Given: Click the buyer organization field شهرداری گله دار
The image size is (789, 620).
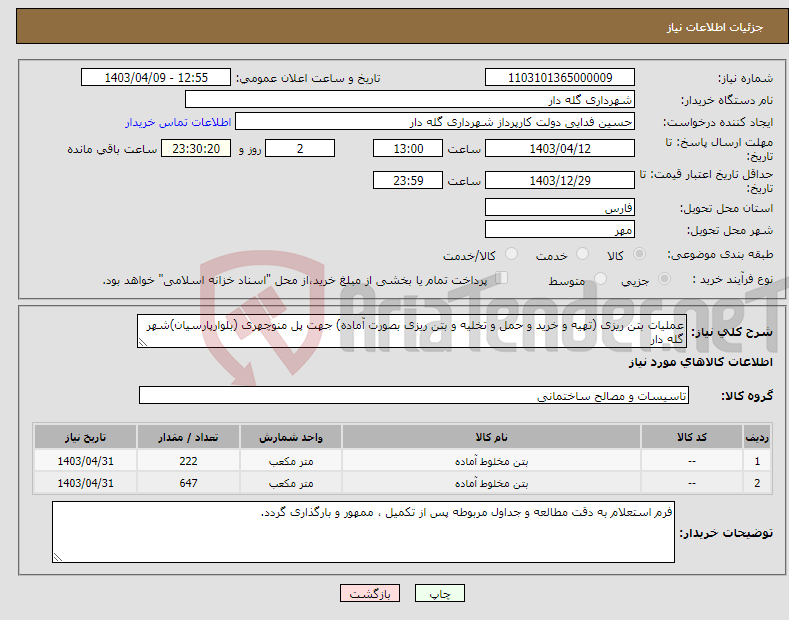Looking at the screenshot, I should [x=410, y=99].
